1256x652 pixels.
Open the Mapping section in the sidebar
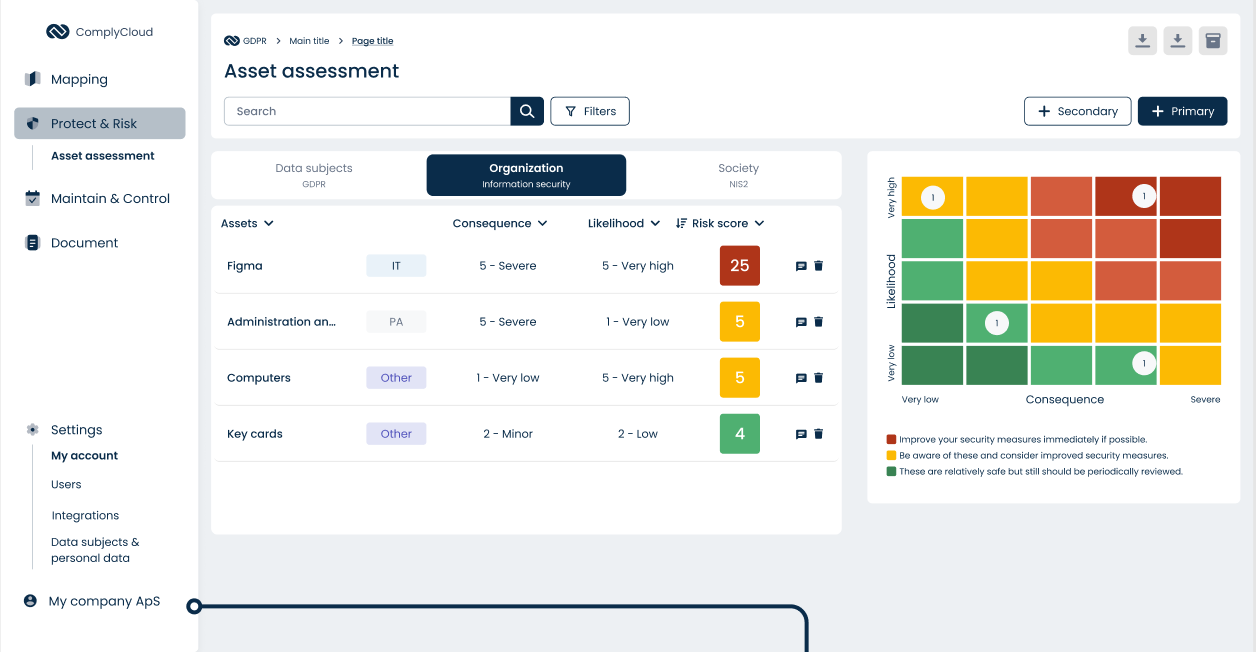(x=78, y=79)
